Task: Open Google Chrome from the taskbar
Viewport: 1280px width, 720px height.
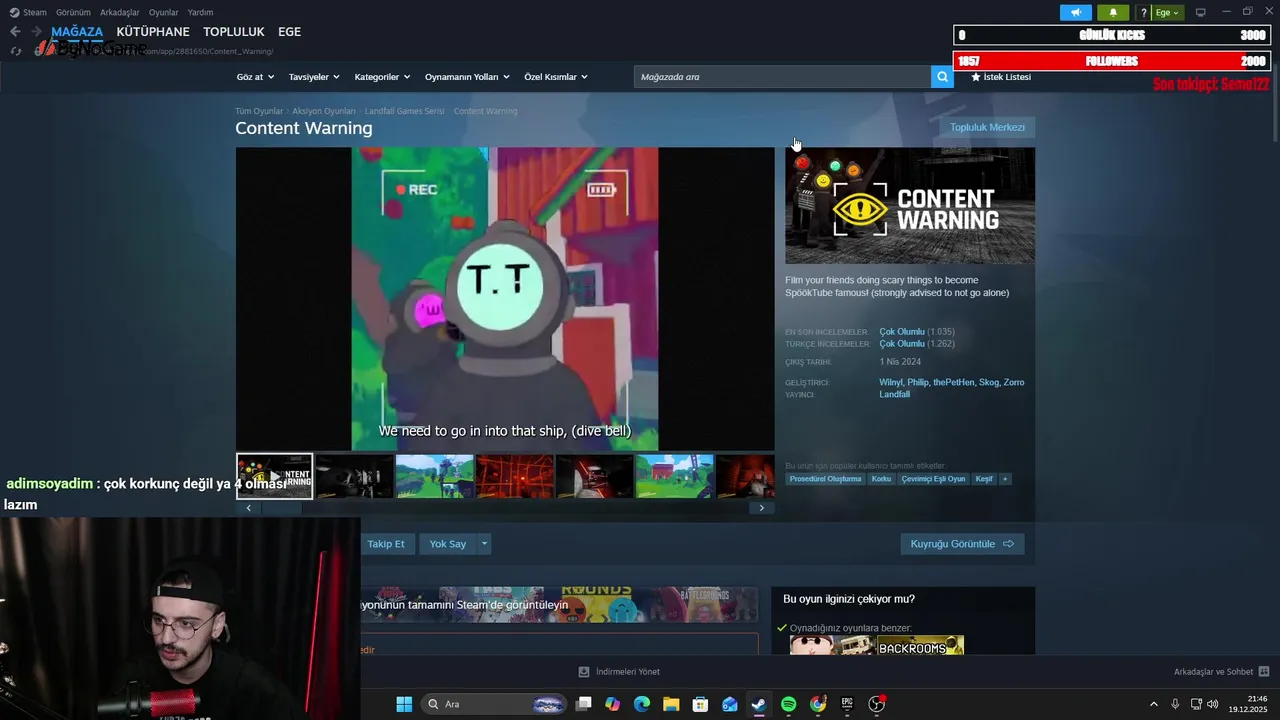Action: point(818,704)
